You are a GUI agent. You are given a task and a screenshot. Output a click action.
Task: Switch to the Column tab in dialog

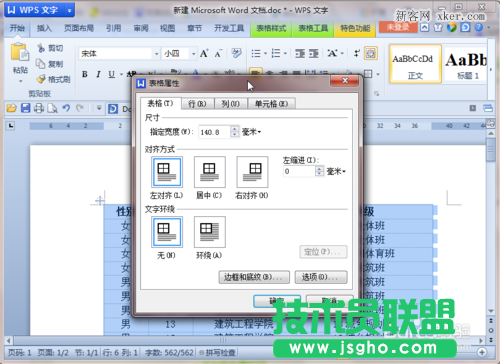point(230,104)
